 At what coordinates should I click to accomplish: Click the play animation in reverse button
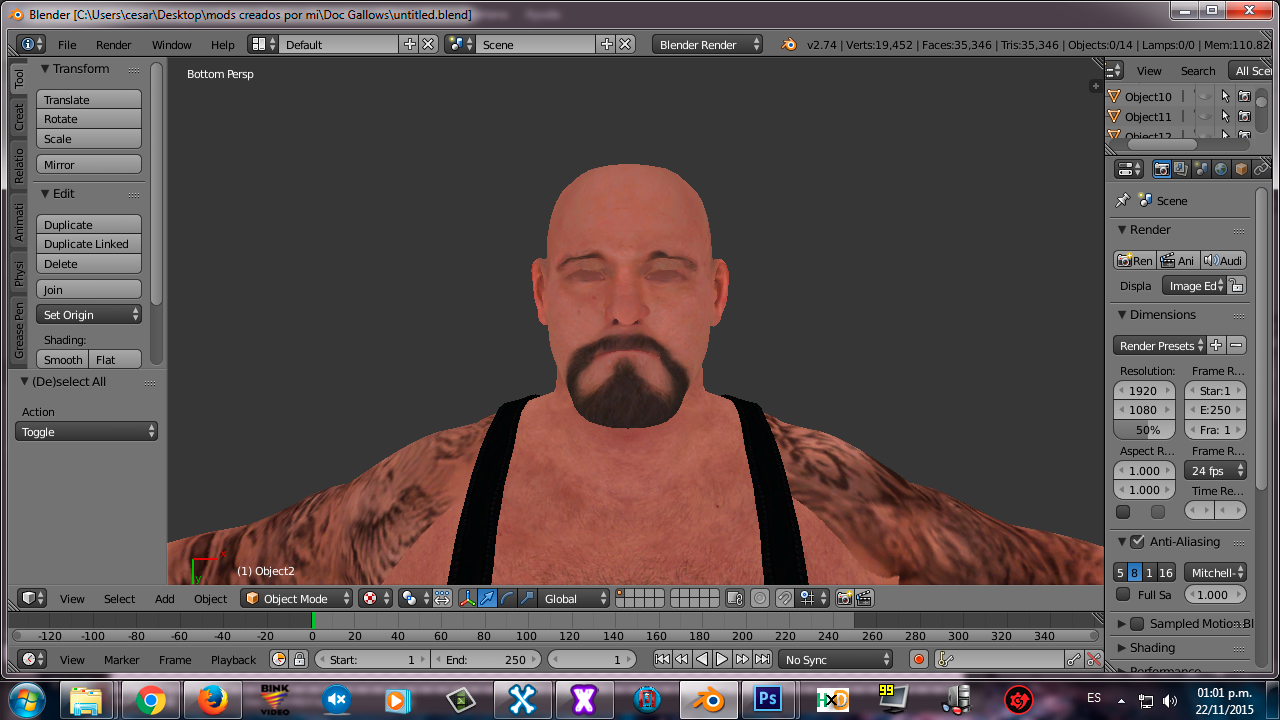702,659
